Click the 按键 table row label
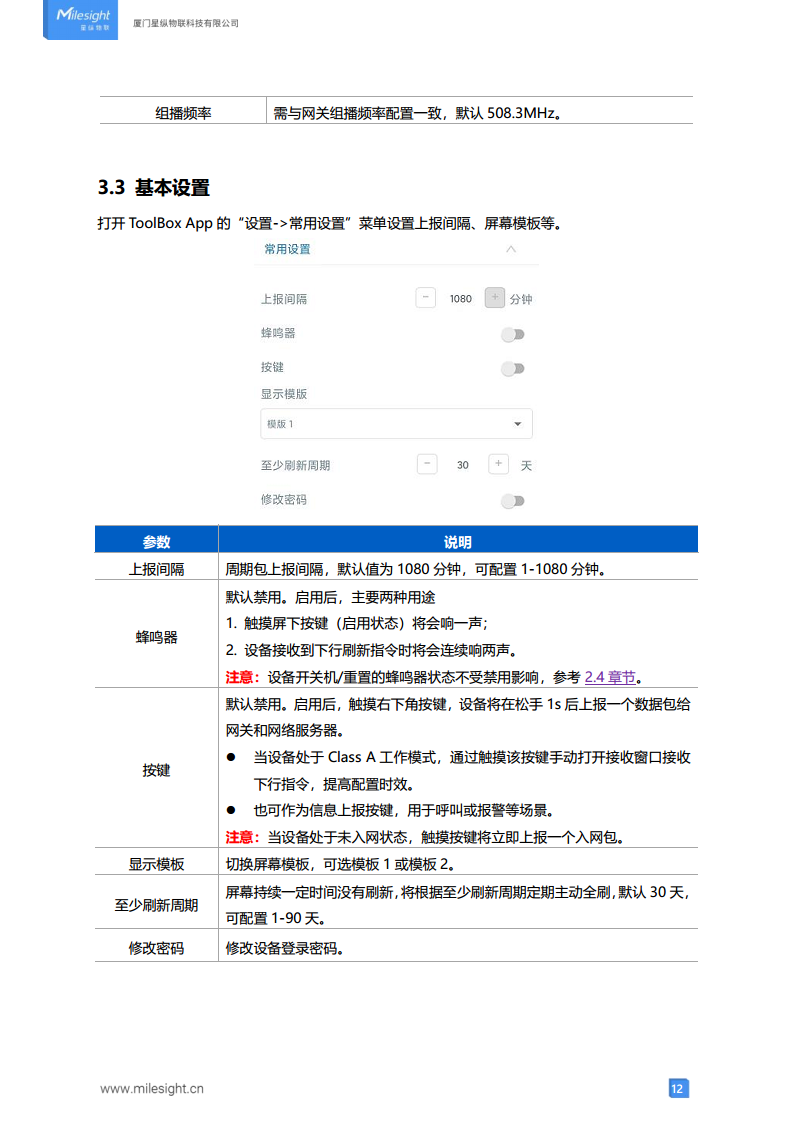This screenshot has width=793, height=1122. [x=156, y=770]
